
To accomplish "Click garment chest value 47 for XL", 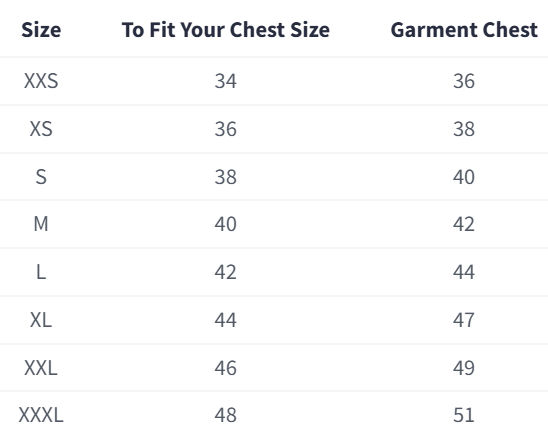I will (464, 320).
